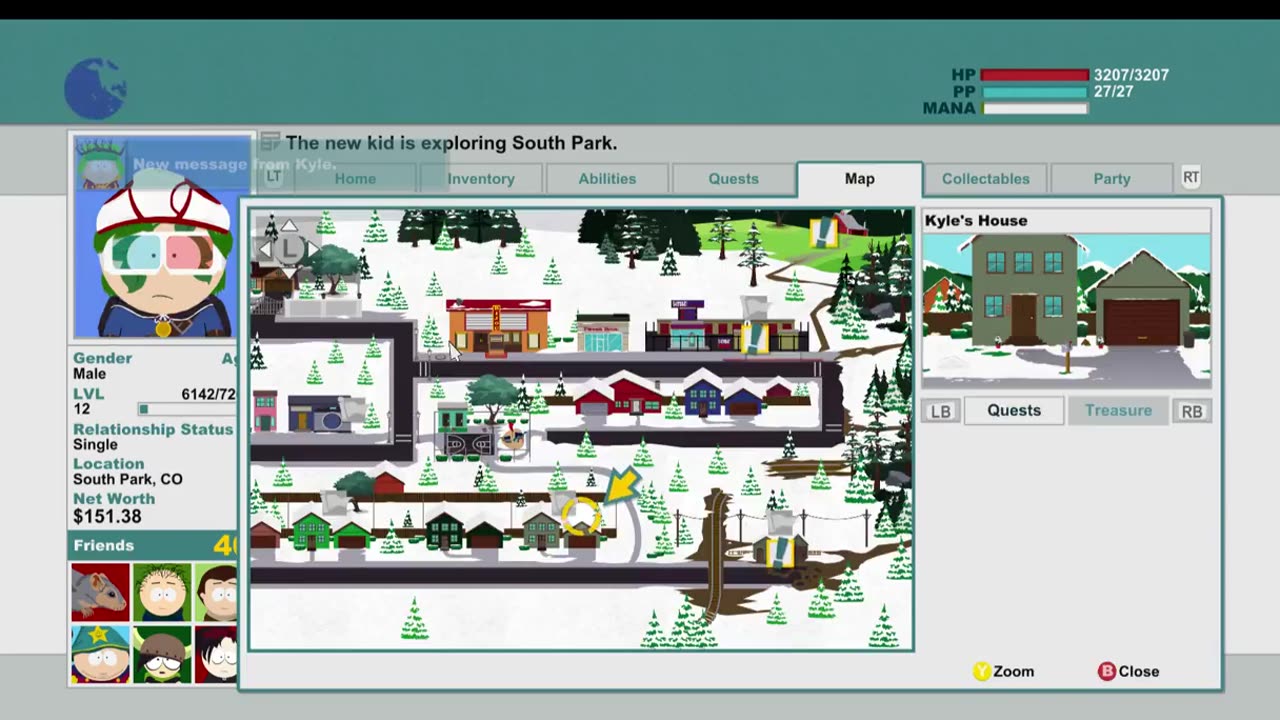Viewport: 1280px width, 720px height.
Task: Click the red B Close button
Action: point(1128,671)
